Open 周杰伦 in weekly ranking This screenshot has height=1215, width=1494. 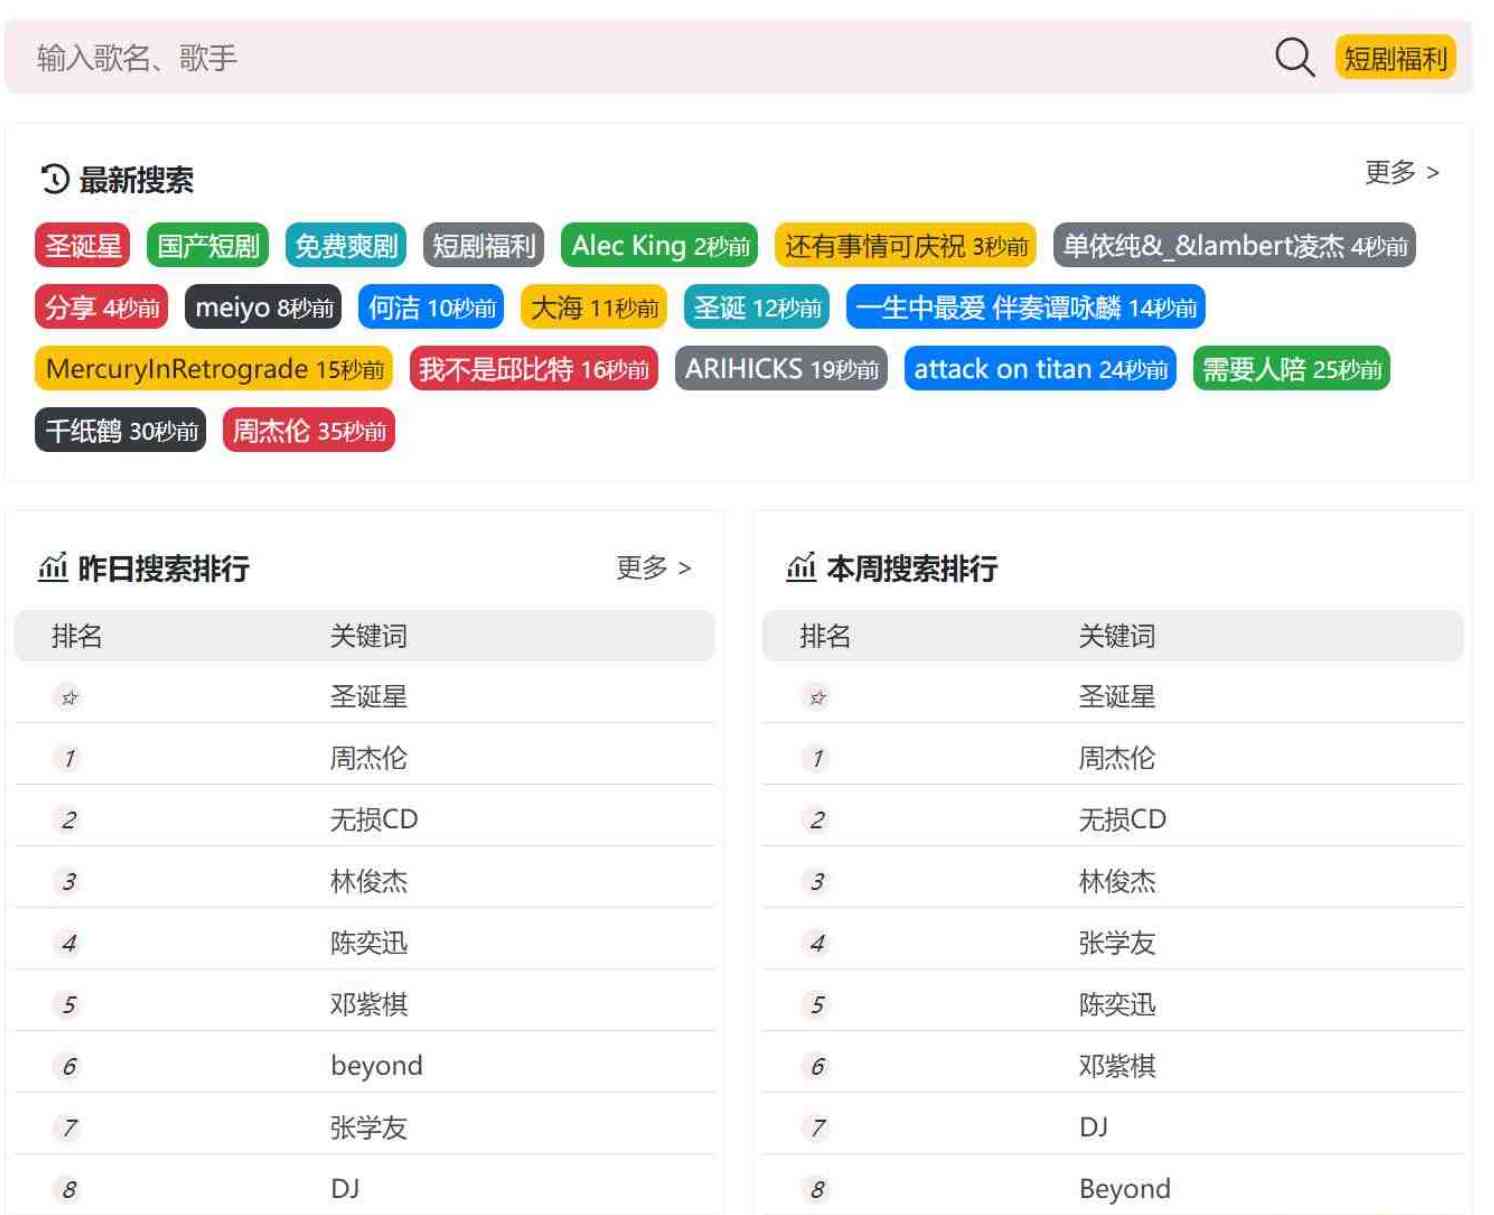click(1117, 758)
